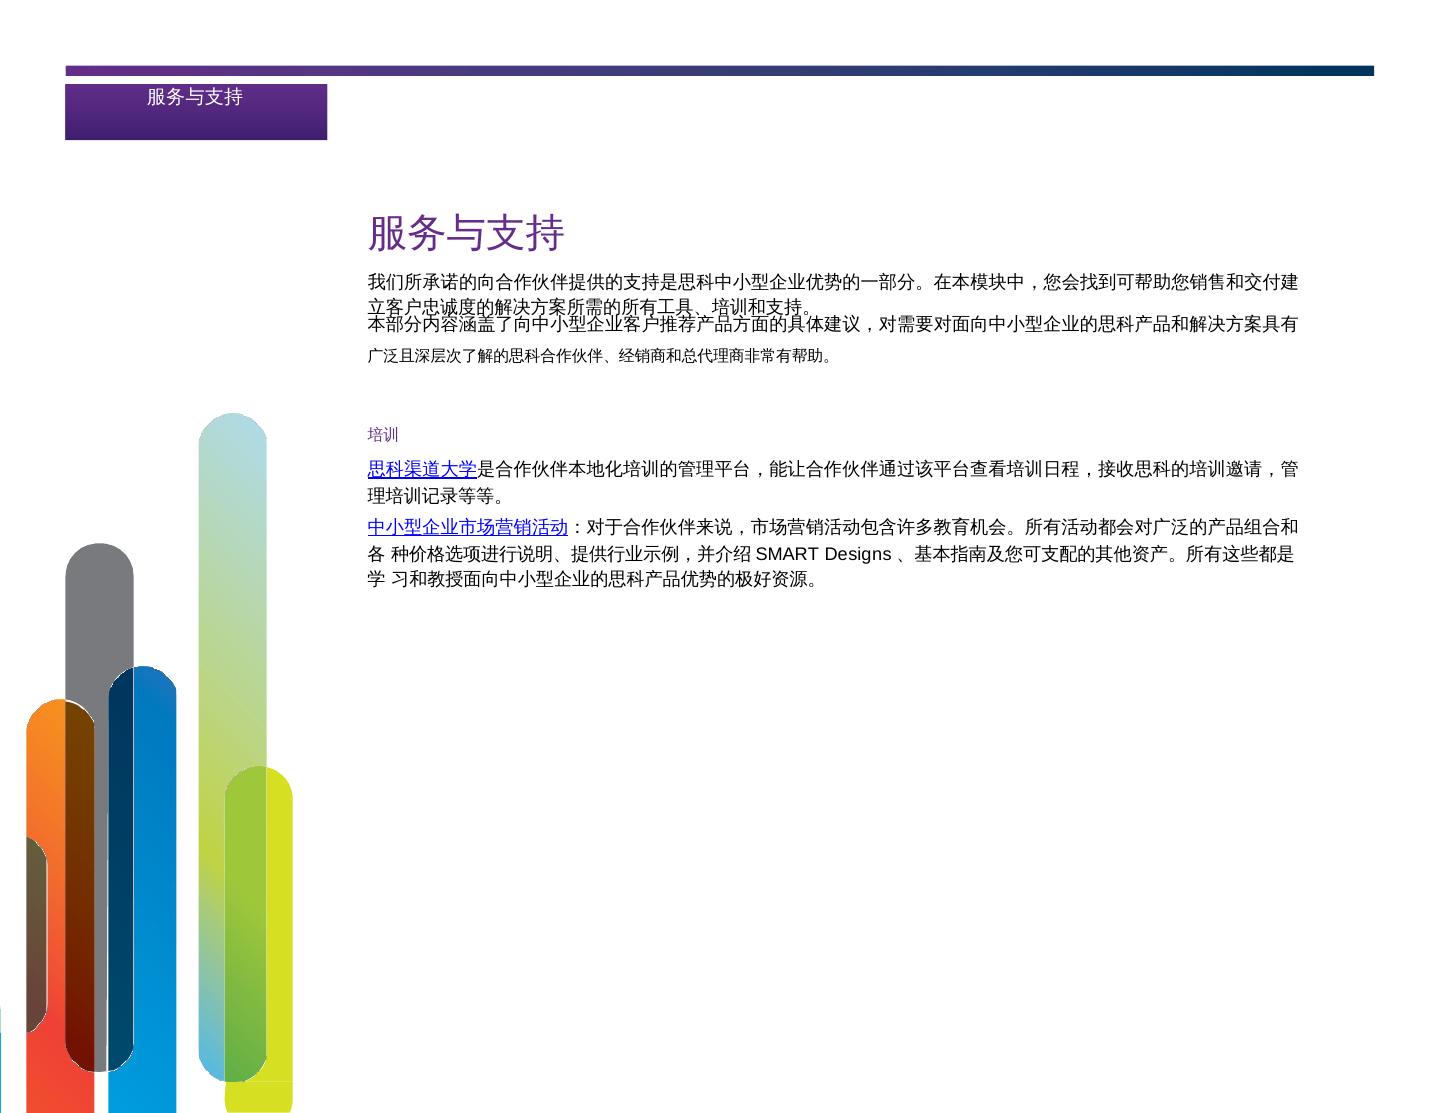Click the 培训 section subheading

click(383, 434)
